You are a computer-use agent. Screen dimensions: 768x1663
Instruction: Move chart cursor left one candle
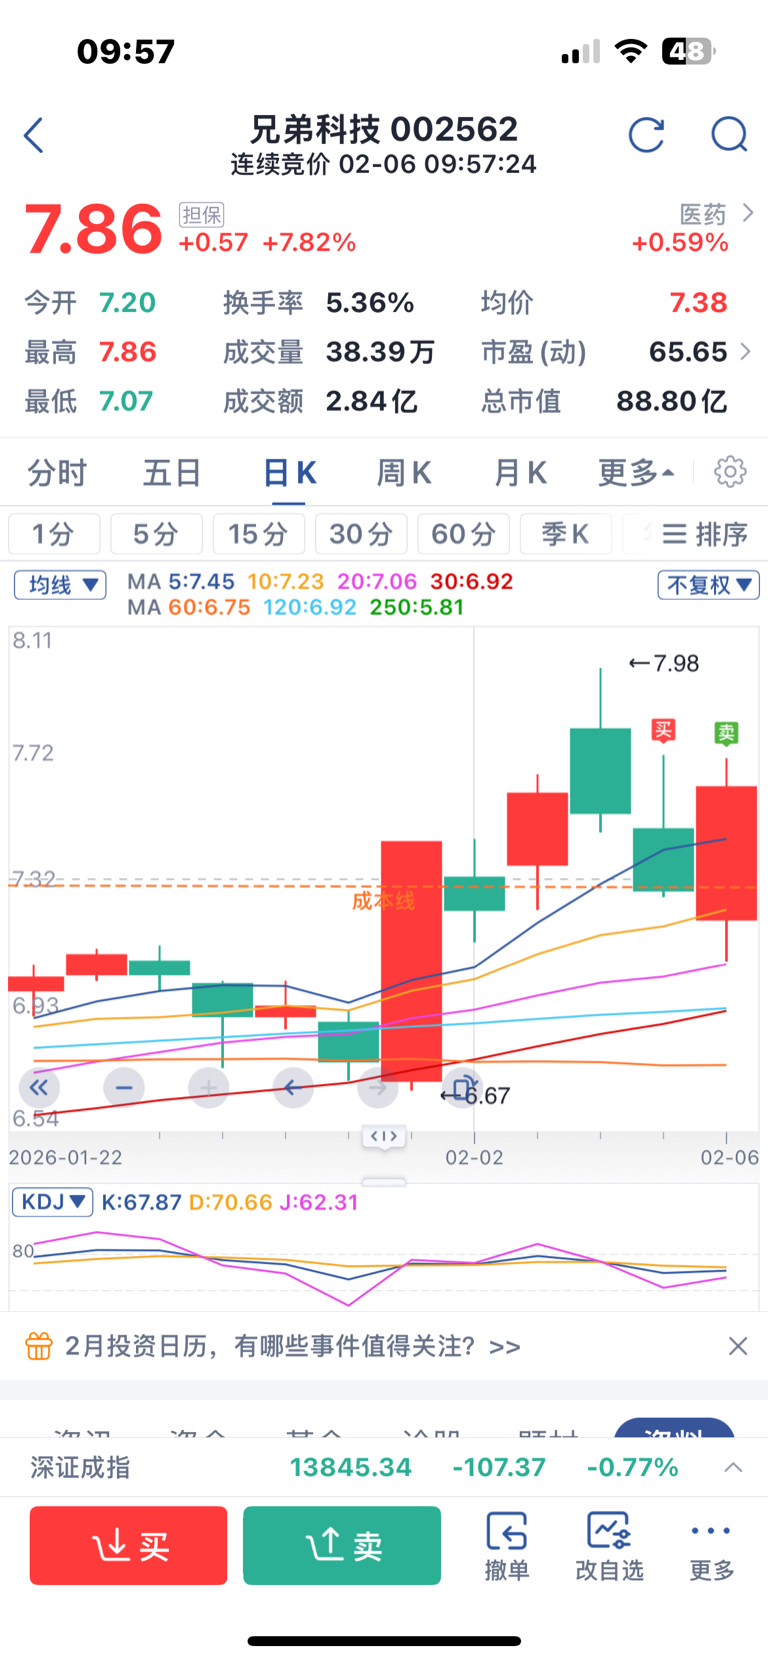[x=292, y=1087]
